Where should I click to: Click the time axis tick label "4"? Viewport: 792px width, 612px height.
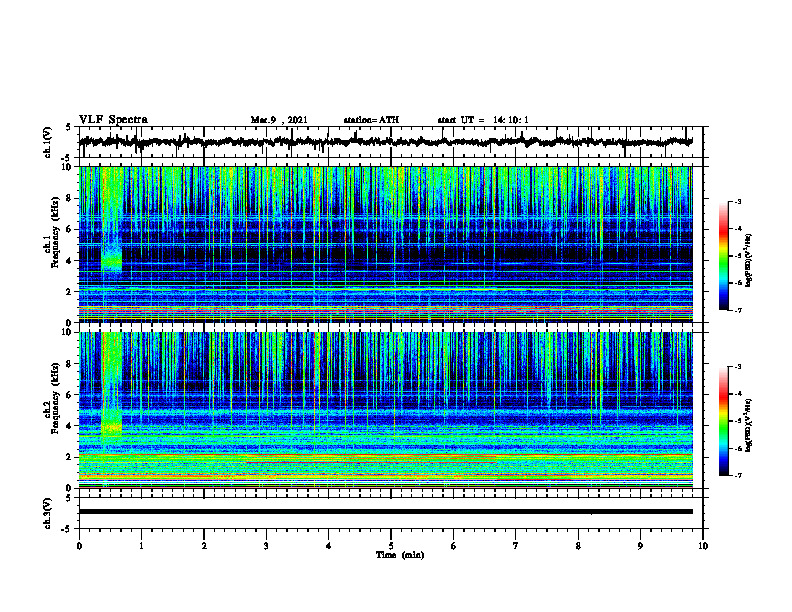click(329, 546)
